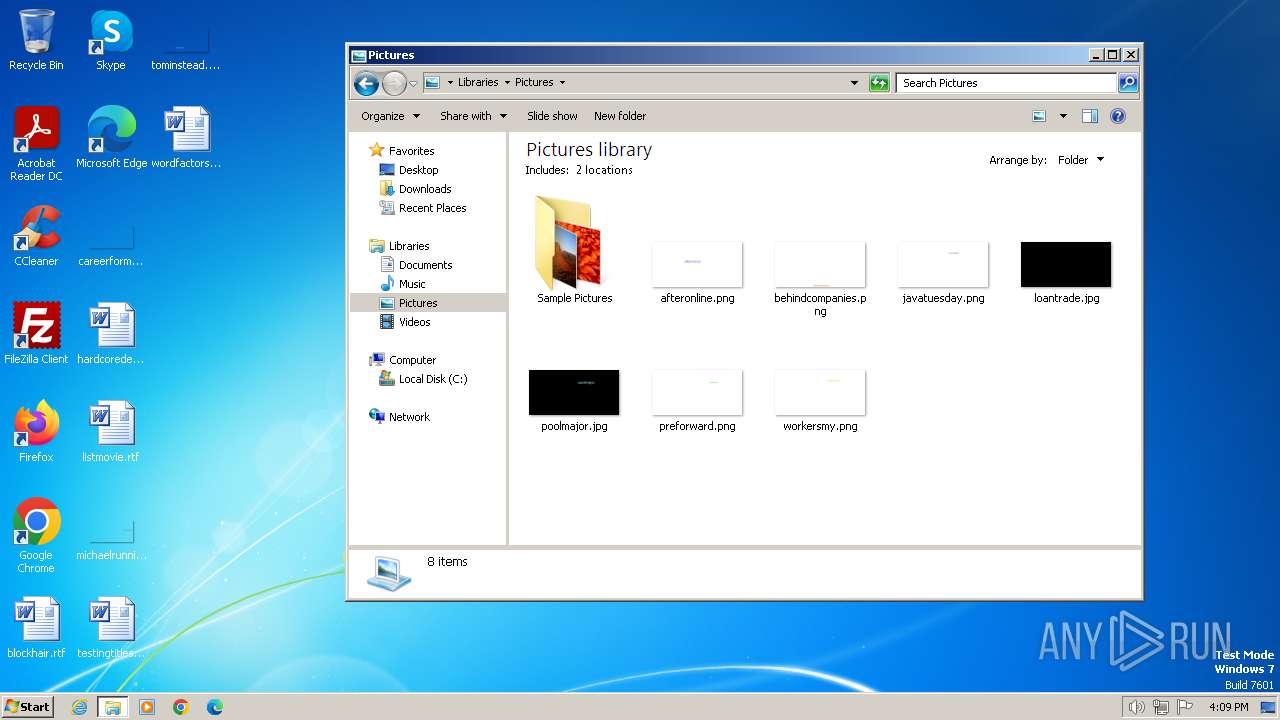Click the volume speaker tray icon
Image resolution: width=1280 pixels, height=720 pixels.
coord(1136,707)
